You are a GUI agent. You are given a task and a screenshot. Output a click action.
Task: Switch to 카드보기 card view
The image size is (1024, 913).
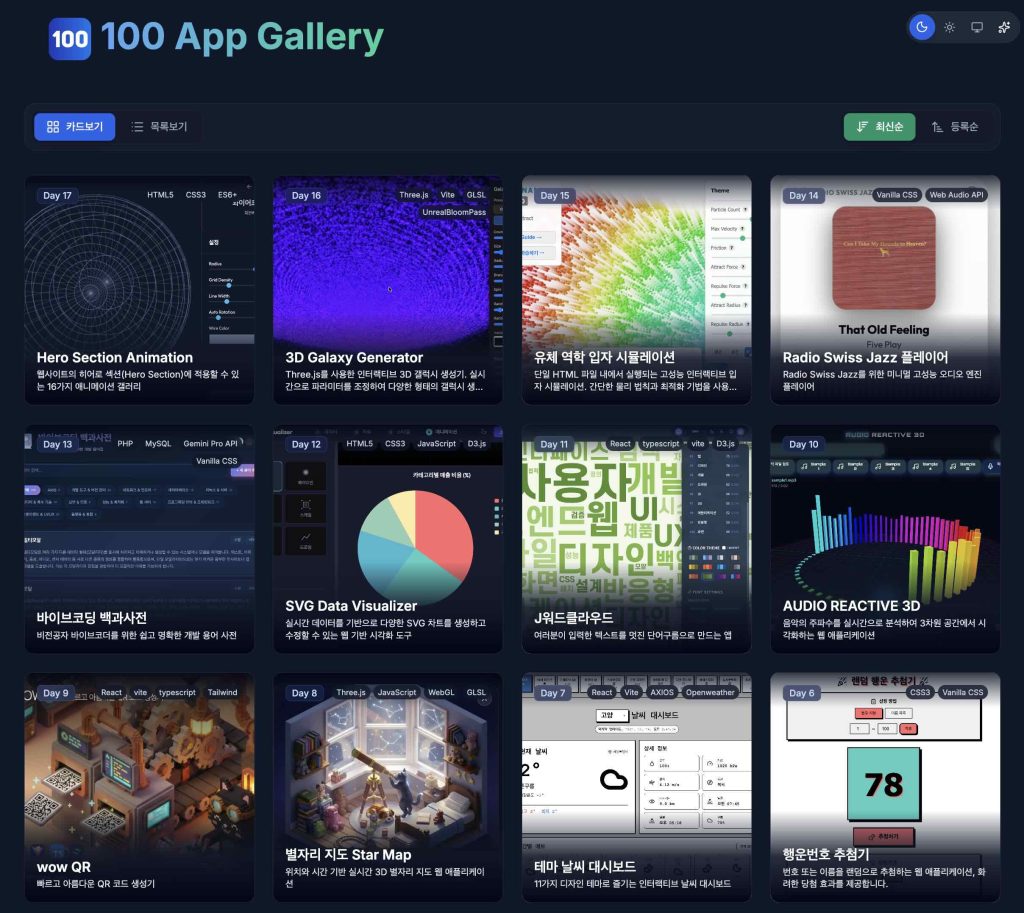tap(75, 127)
